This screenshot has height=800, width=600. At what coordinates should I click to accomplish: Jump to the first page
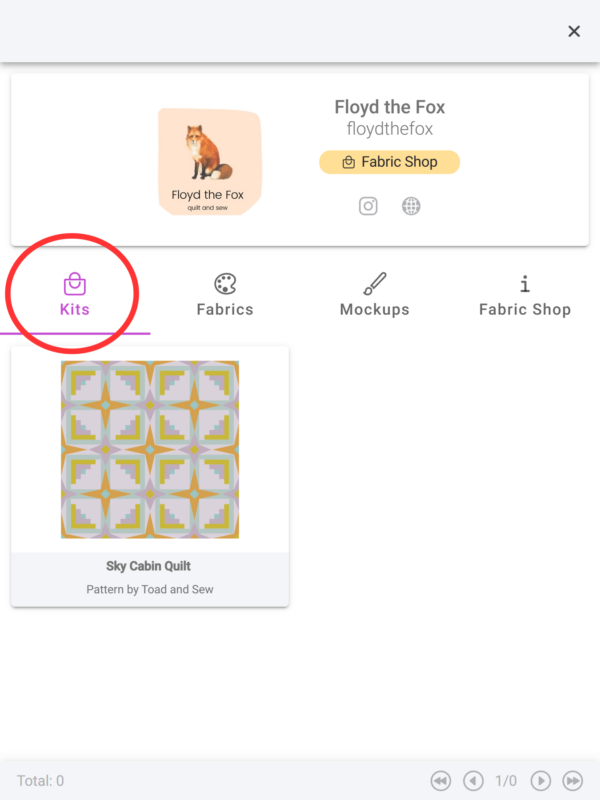[x=440, y=780]
